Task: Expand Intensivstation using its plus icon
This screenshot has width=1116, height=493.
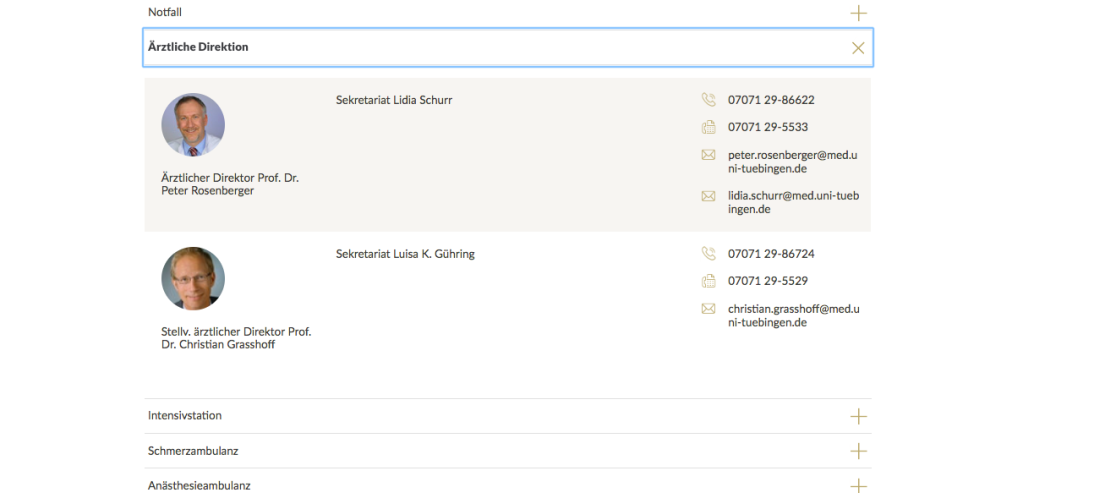Action: click(x=858, y=416)
